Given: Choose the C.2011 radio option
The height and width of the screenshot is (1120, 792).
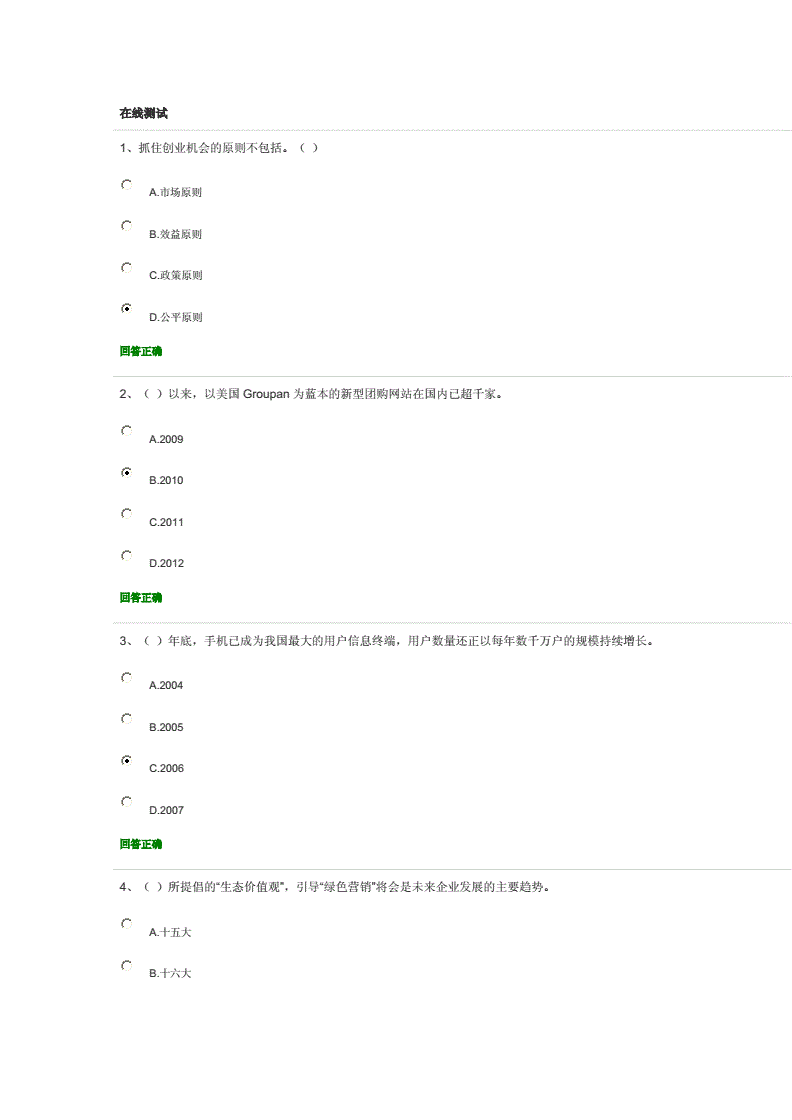Looking at the screenshot, I should tap(126, 514).
